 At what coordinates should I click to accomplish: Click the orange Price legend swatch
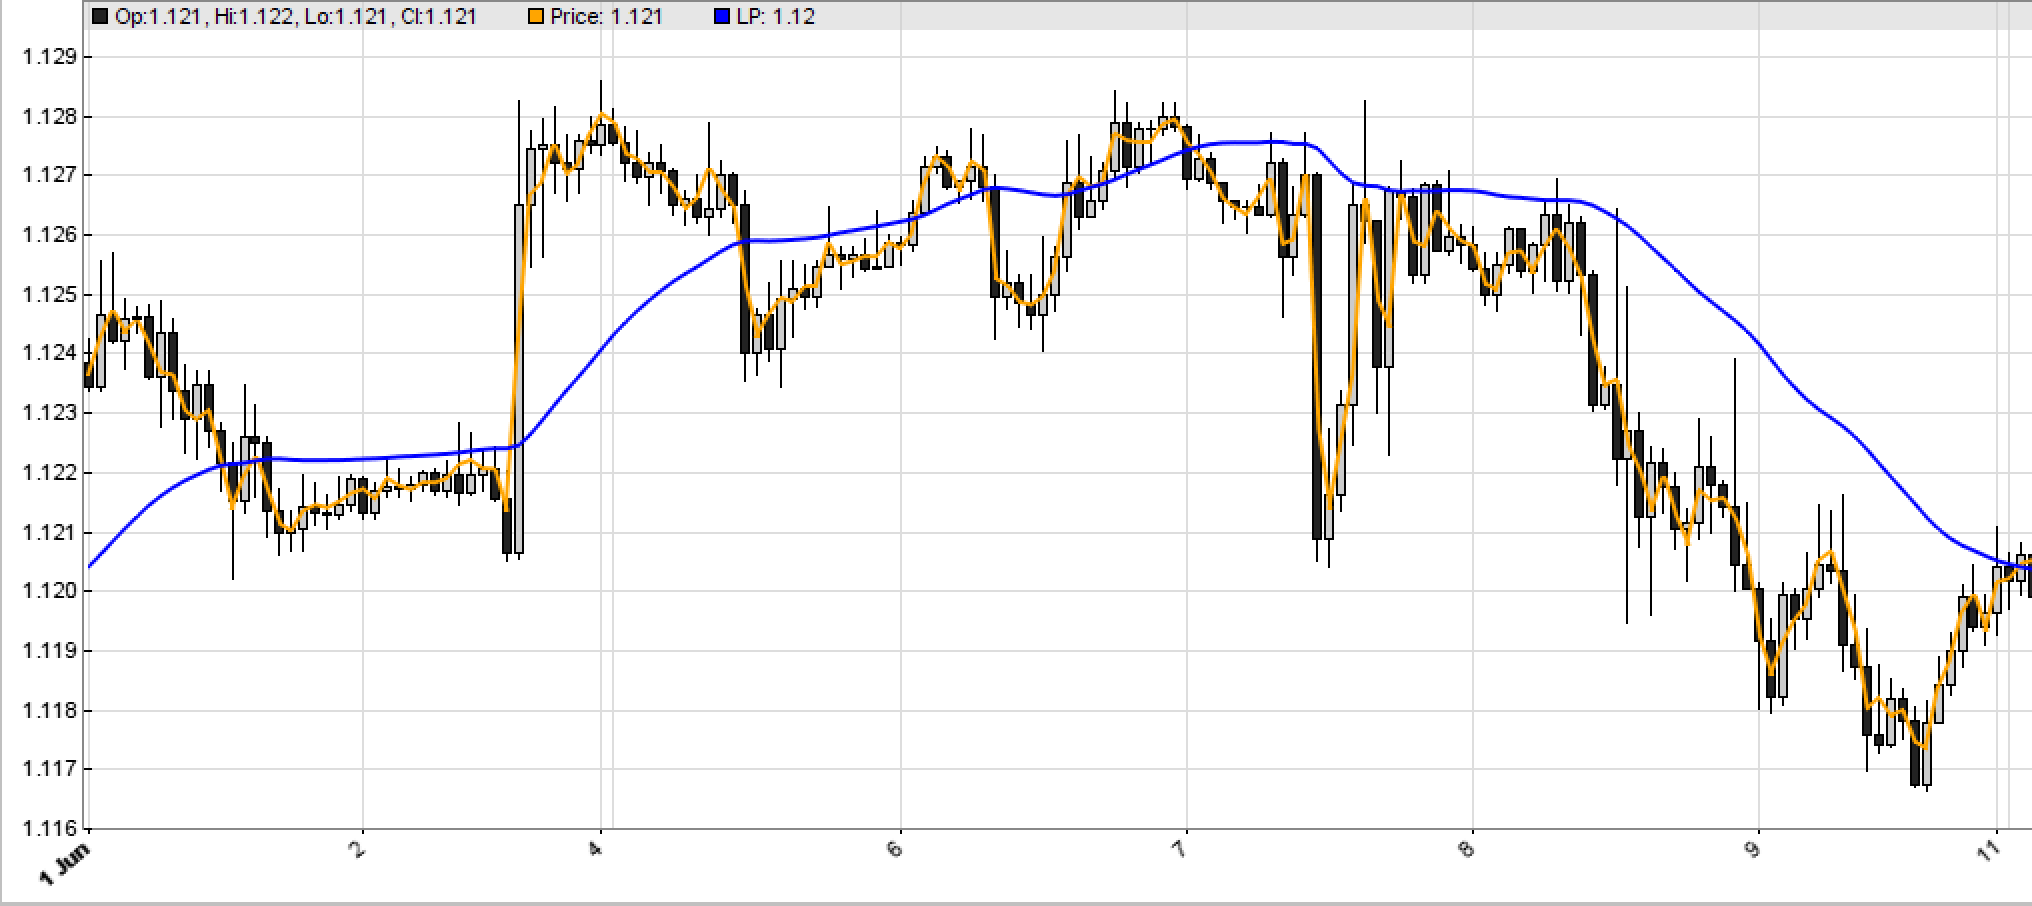(535, 16)
